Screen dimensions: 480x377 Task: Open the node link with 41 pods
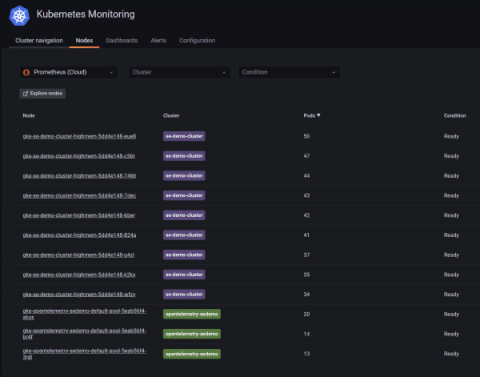[x=79, y=235]
